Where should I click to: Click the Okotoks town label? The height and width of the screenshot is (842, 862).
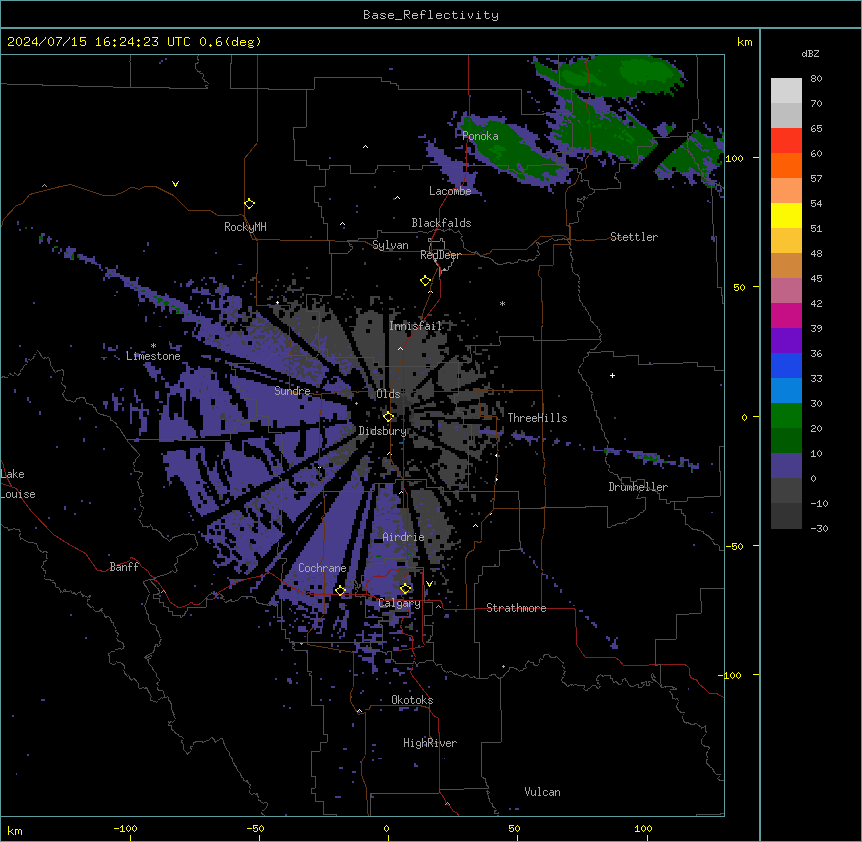tap(412, 700)
